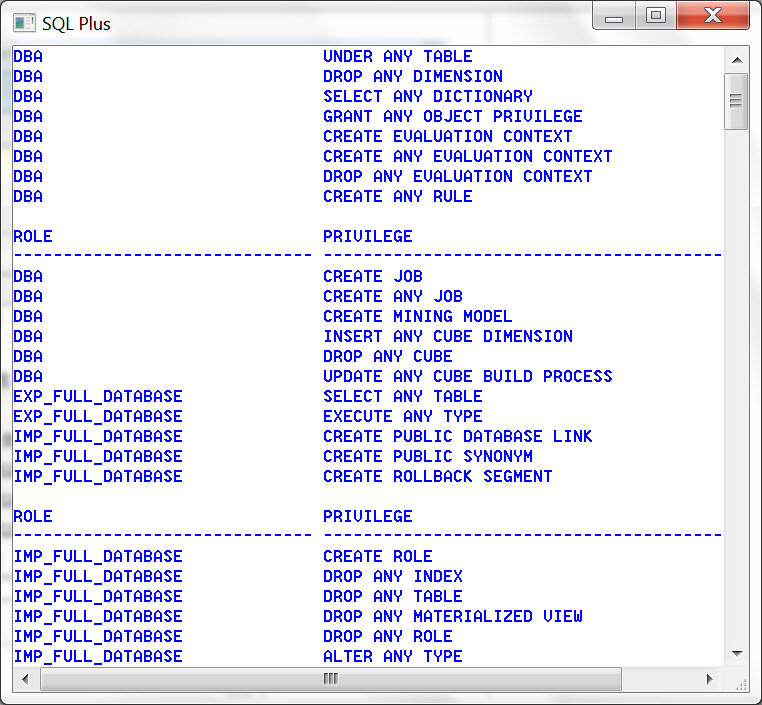Click the UPDATE ANY CUBE BUILD PROCESS text
Image resolution: width=762 pixels, height=705 pixels.
click(x=467, y=376)
